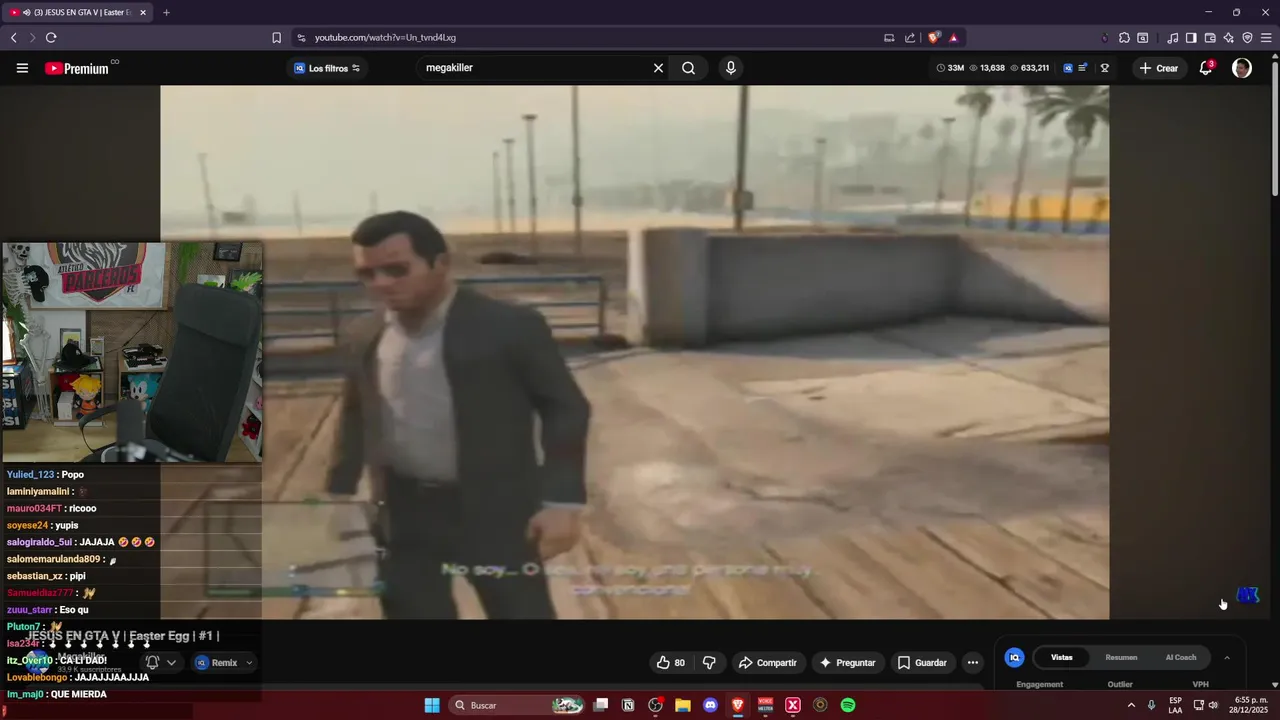This screenshot has height=720, width=1280.
Task: Click the video player area
Action: 634,352
